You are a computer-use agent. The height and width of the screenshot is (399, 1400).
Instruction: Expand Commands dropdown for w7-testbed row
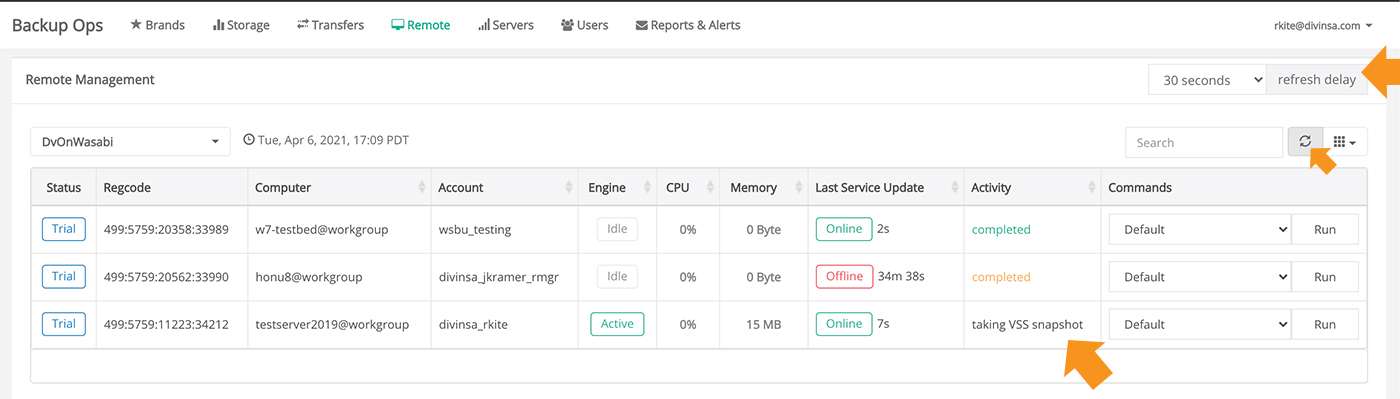pos(1199,229)
